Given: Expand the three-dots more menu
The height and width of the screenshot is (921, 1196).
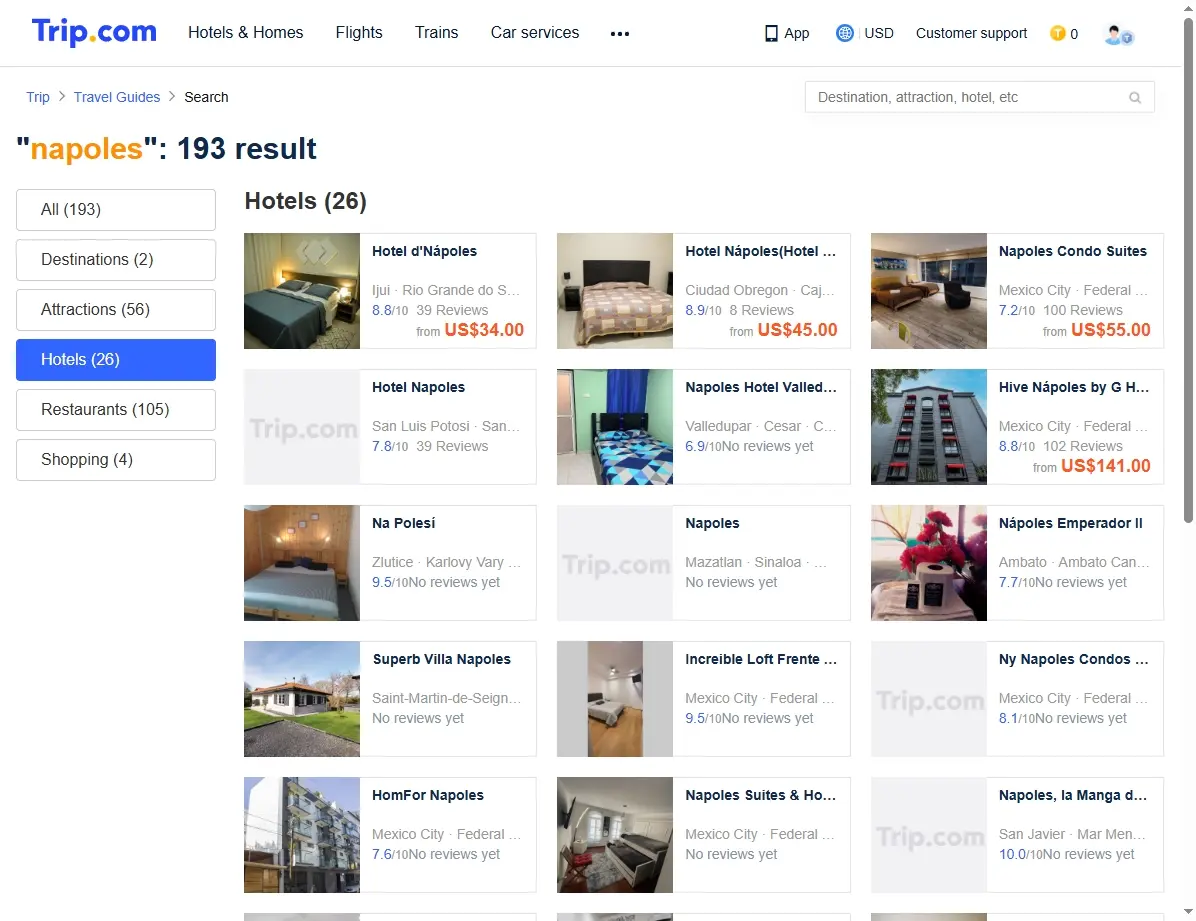Looking at the screenshot, I should tap(619, 34).
